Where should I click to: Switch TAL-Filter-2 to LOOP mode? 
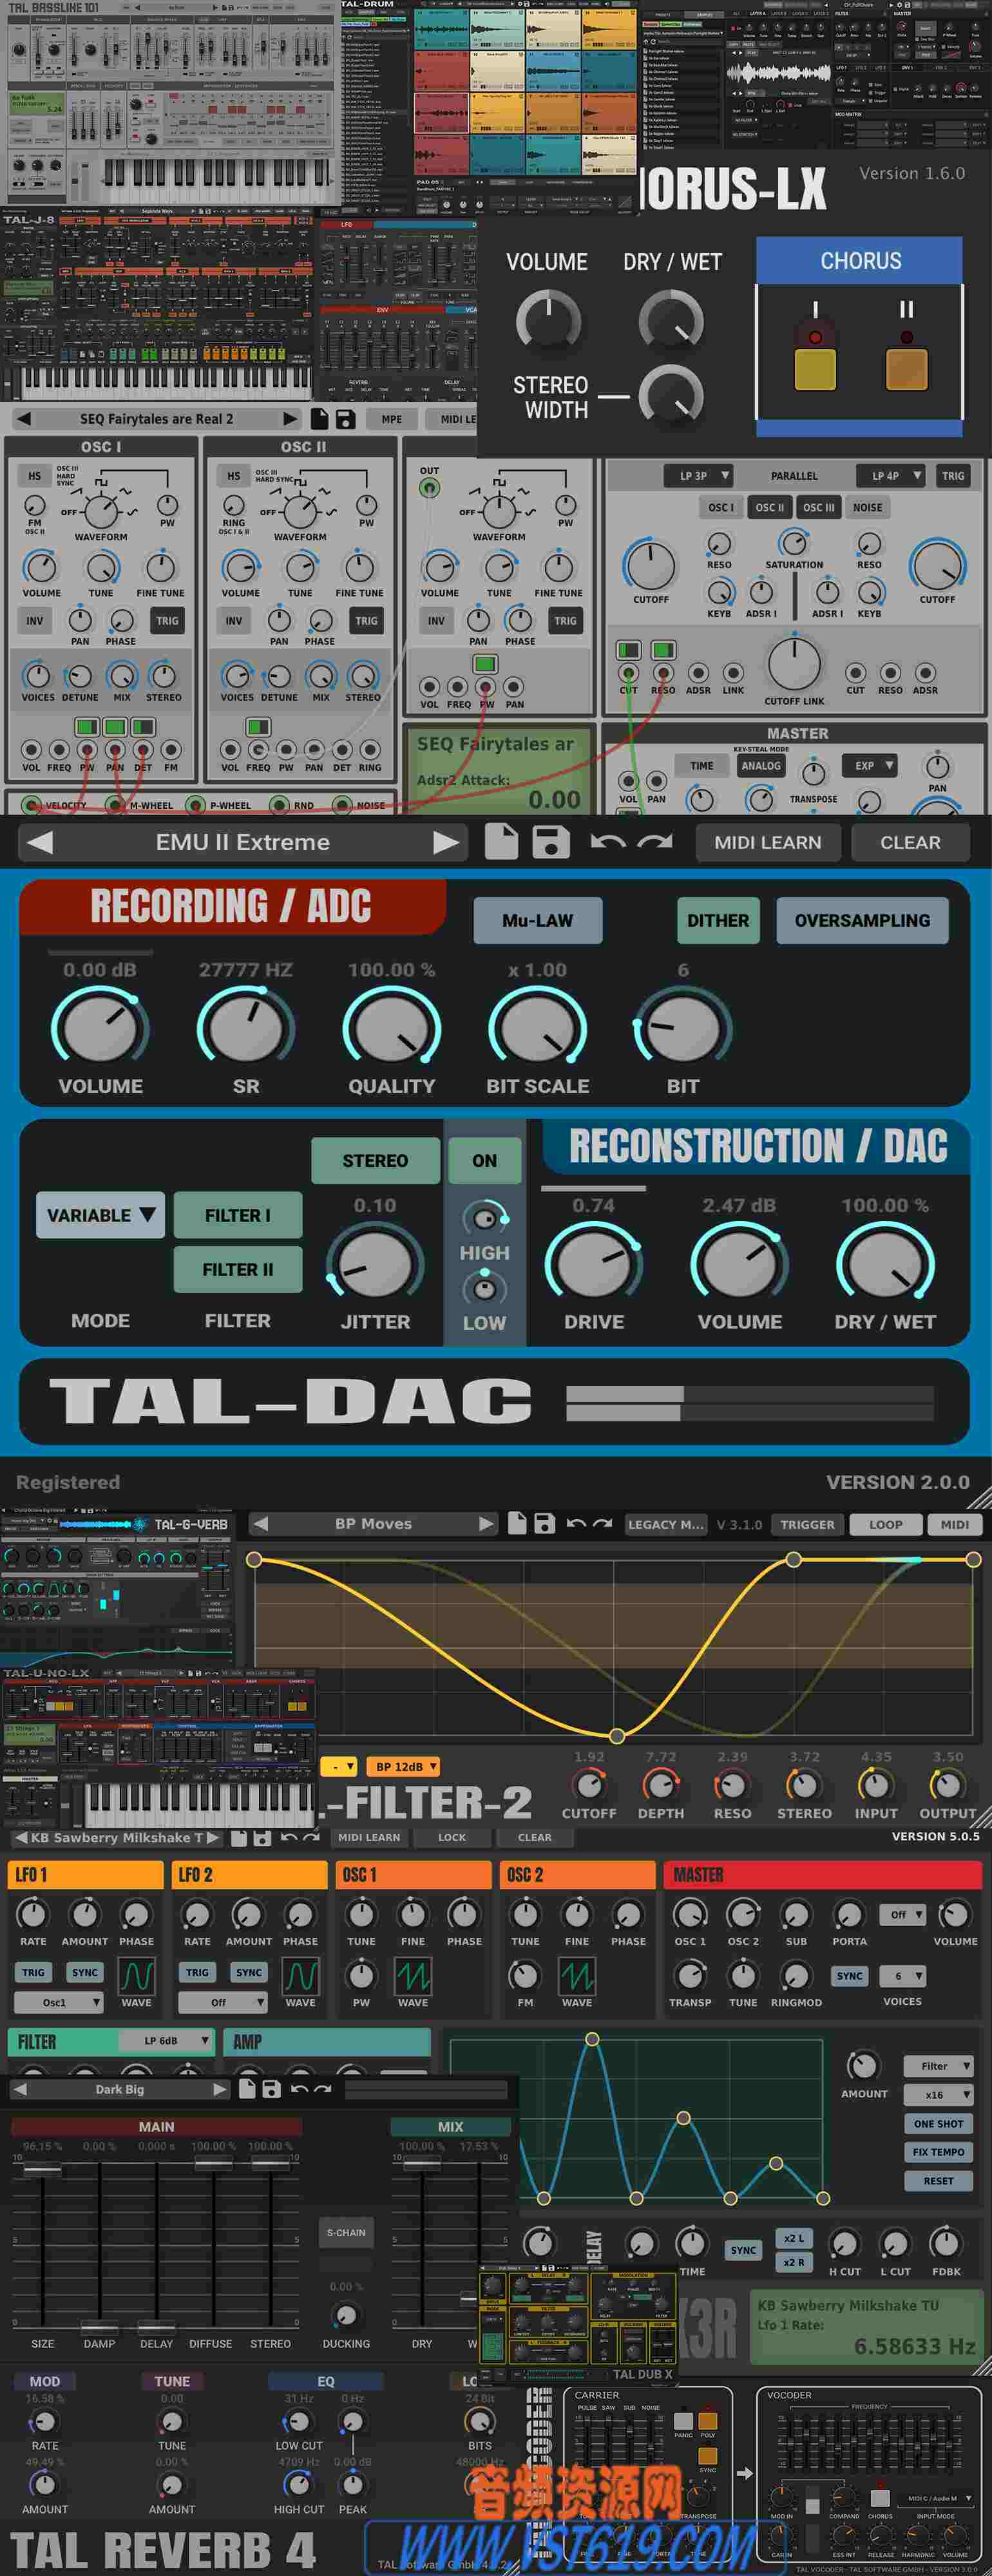click(885, 1525)
